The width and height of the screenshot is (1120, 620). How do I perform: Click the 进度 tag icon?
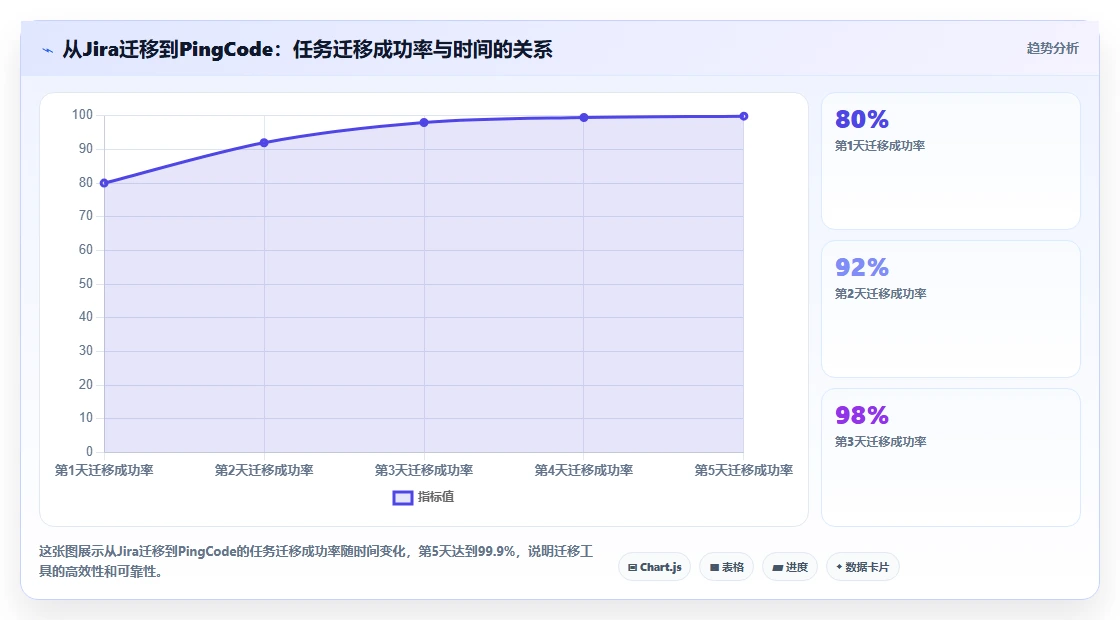pyautogui.click(x=778, y=568)
